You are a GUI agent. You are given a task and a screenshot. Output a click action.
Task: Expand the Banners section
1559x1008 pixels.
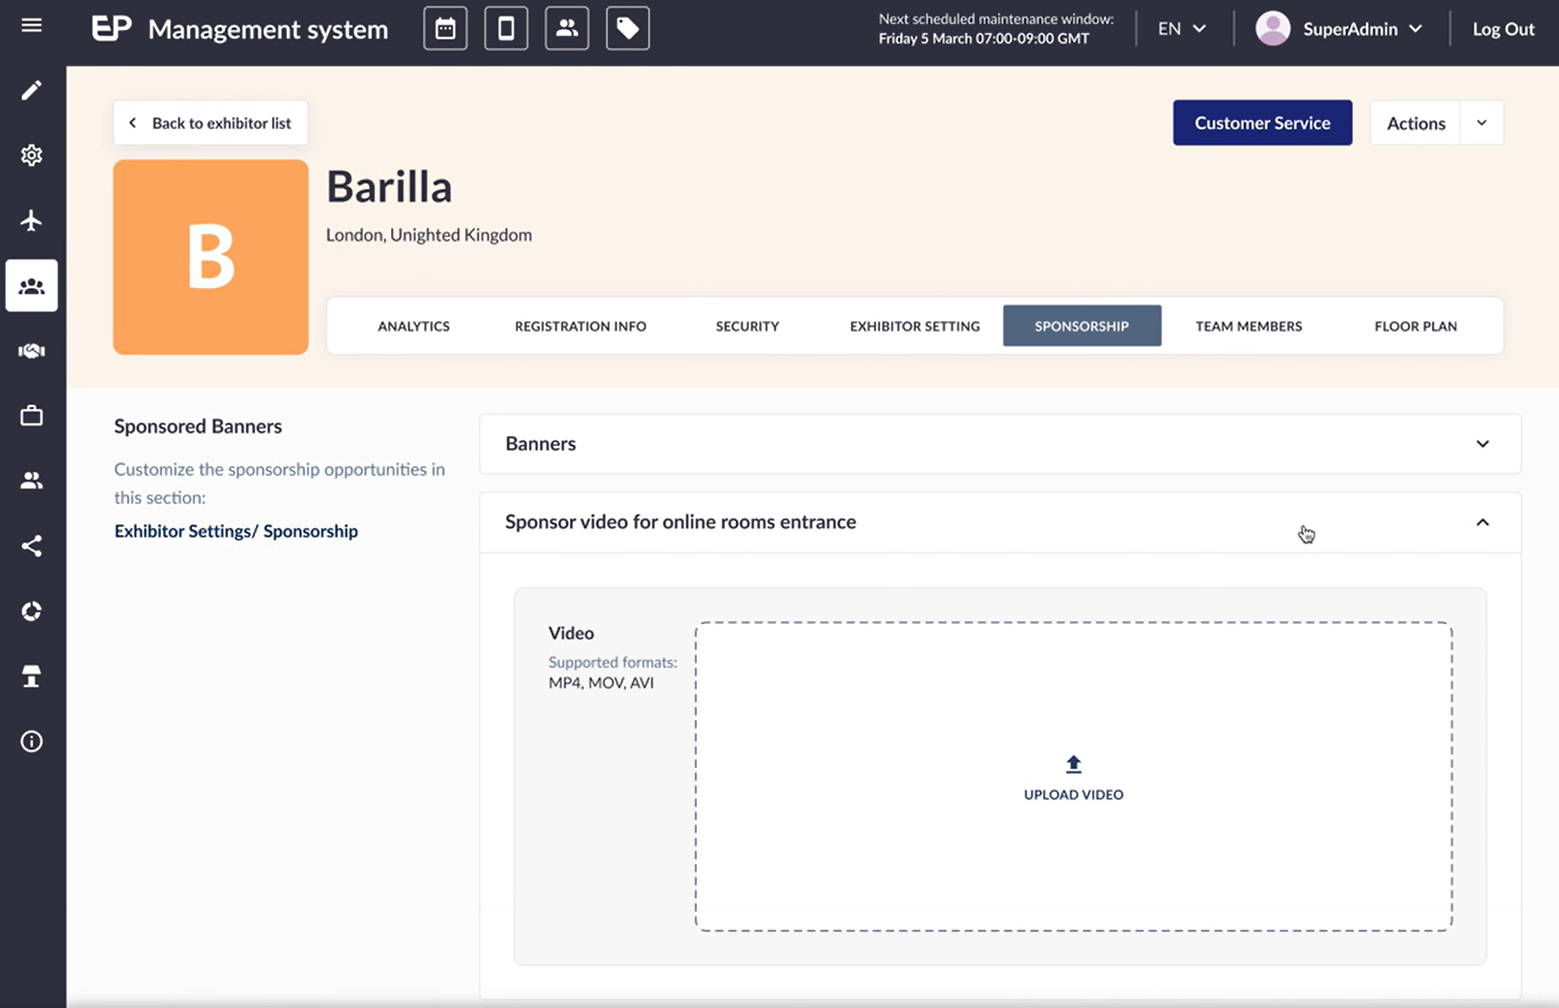click(x=1000, y=444)
